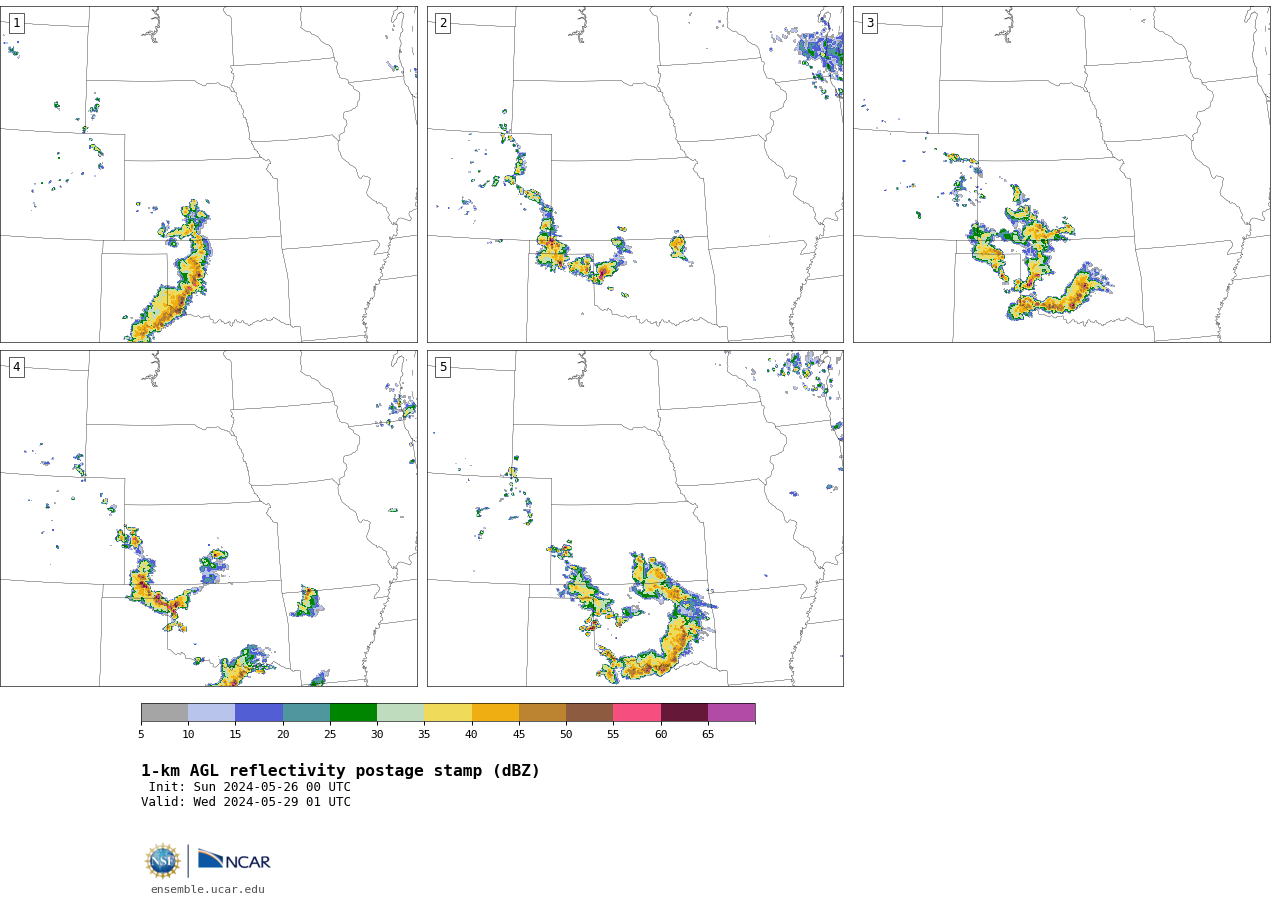The image size is (1280, 901).
Task: Click the ensemble.ucar.edu text
Action: click(208, 889)
